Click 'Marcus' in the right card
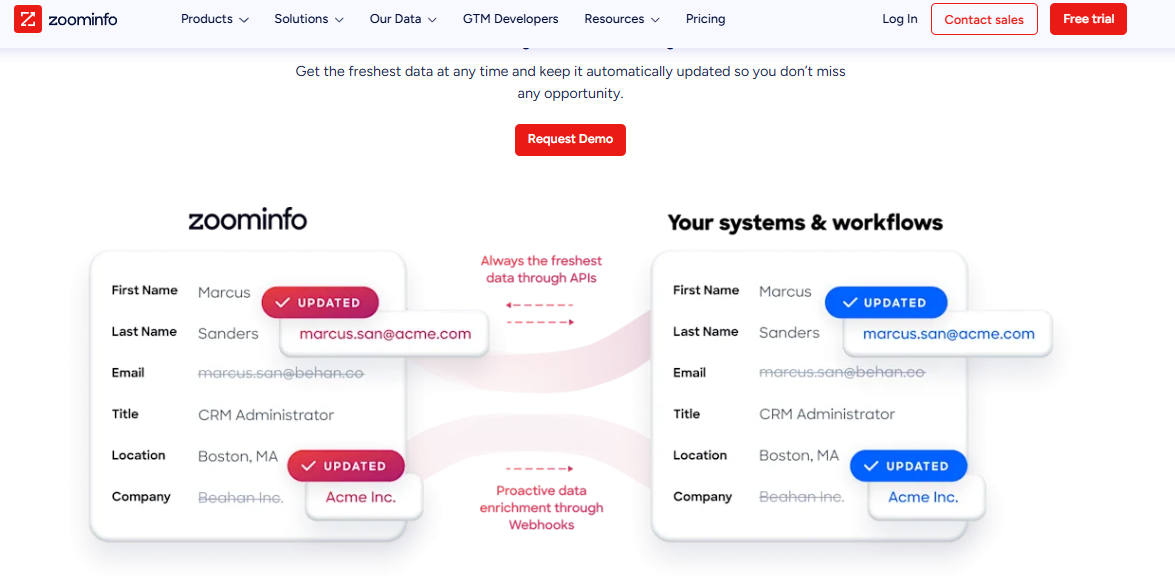The image size is (1175, 582). tap(785, 292)
